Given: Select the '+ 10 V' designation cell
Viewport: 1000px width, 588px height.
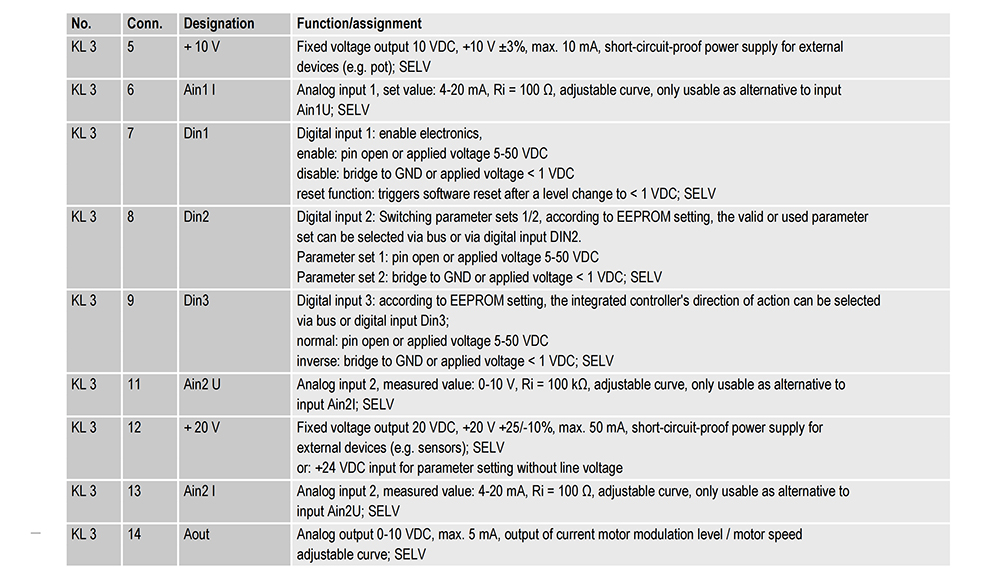Looking at the screenshot, I should click(x=201, y=47).
